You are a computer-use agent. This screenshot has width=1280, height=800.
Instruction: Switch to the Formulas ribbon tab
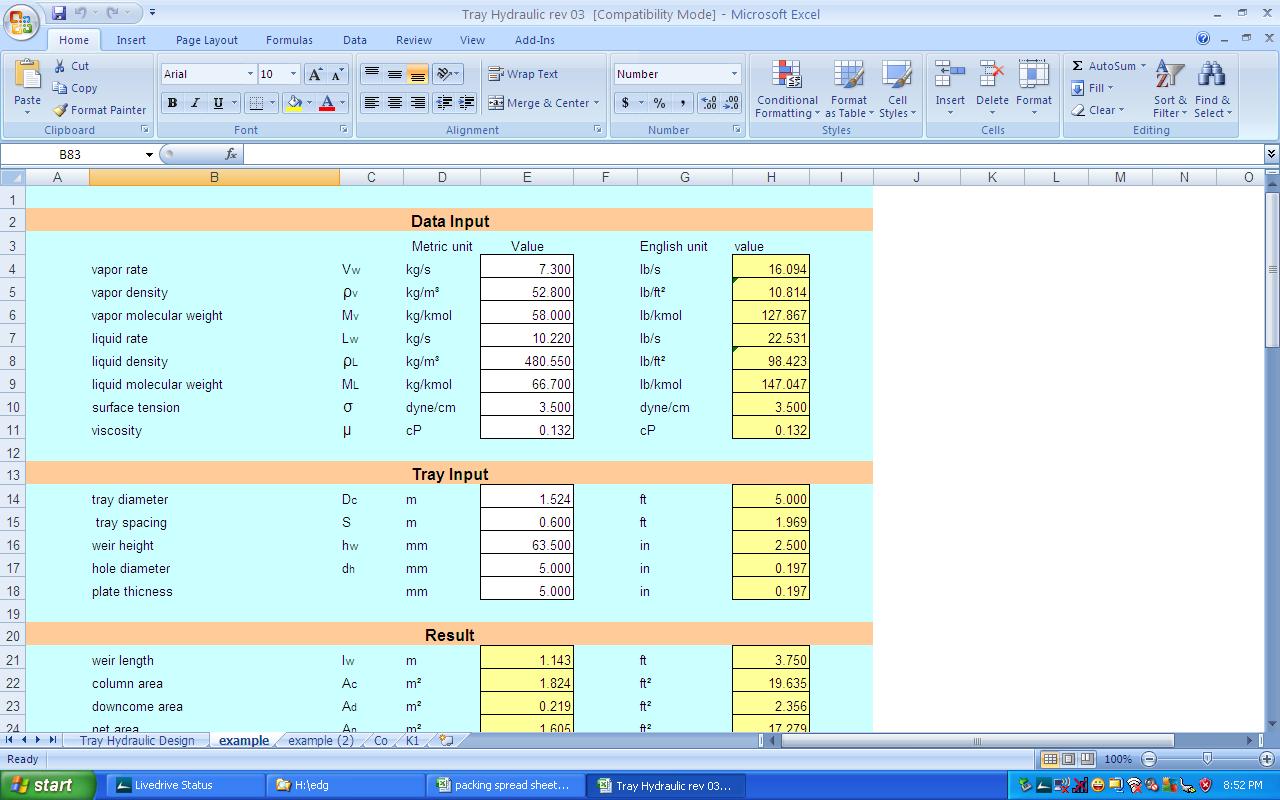tap(289, 40)
